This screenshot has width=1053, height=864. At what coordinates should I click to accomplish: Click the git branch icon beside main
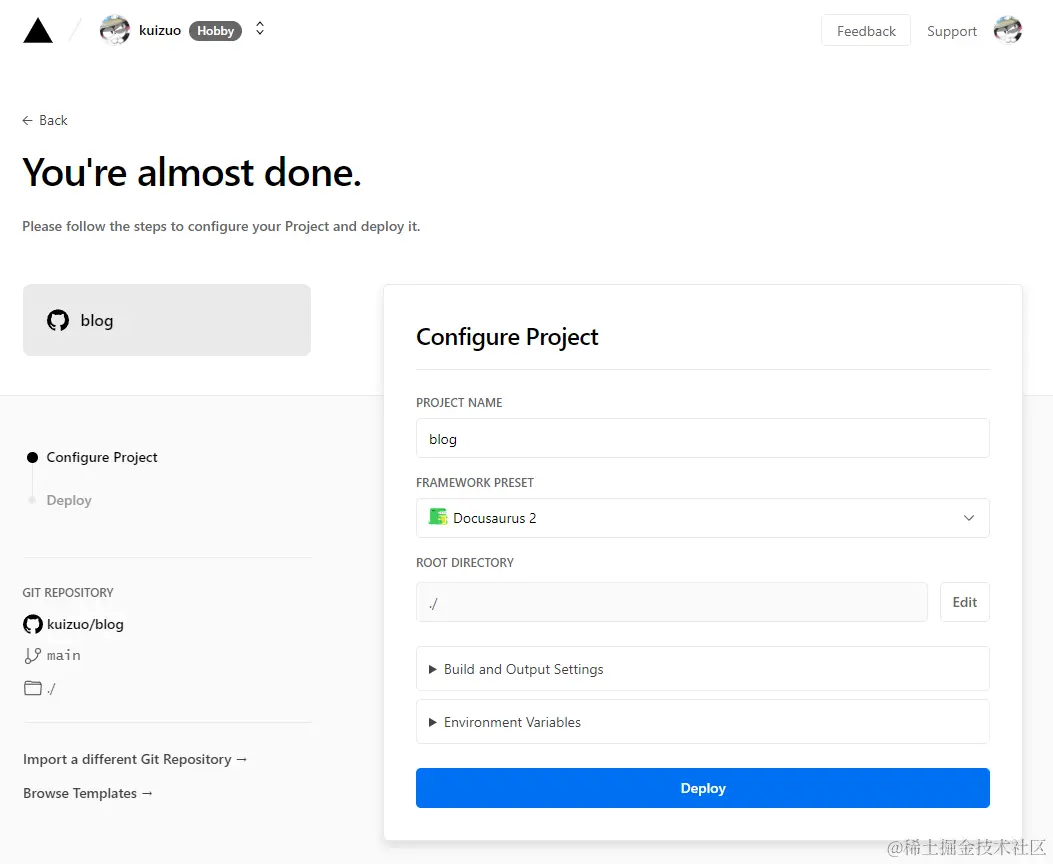click(32, 655)
